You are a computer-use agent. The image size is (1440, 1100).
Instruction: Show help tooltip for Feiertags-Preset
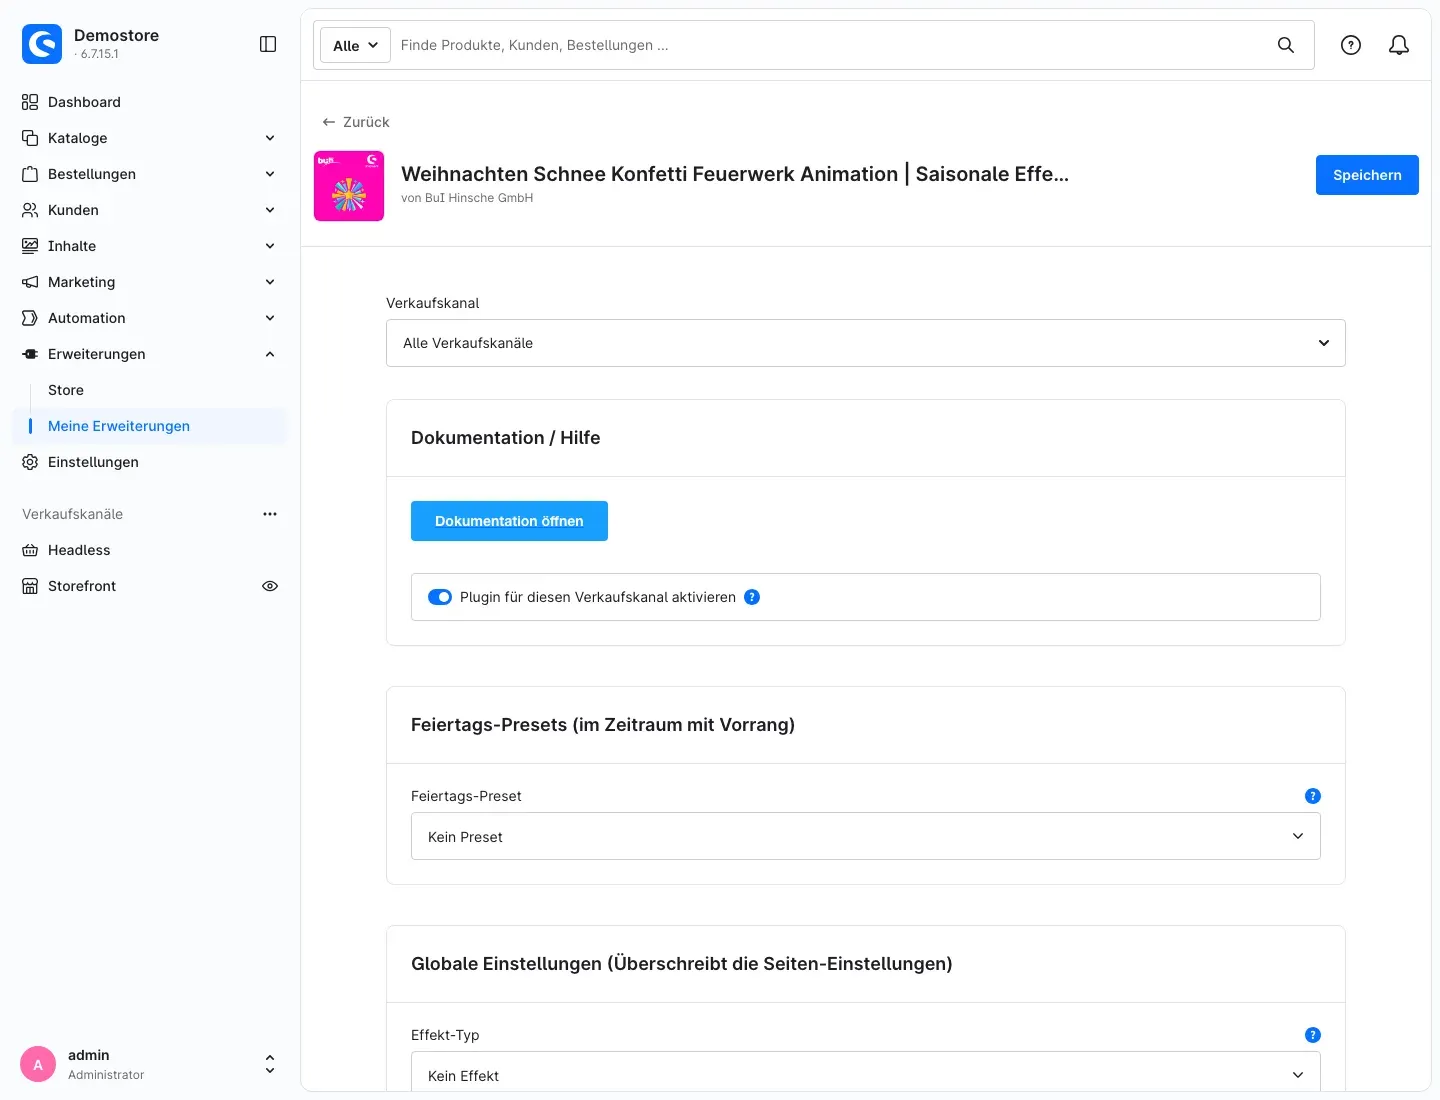pyautogui.click(x=1313, y=796)
